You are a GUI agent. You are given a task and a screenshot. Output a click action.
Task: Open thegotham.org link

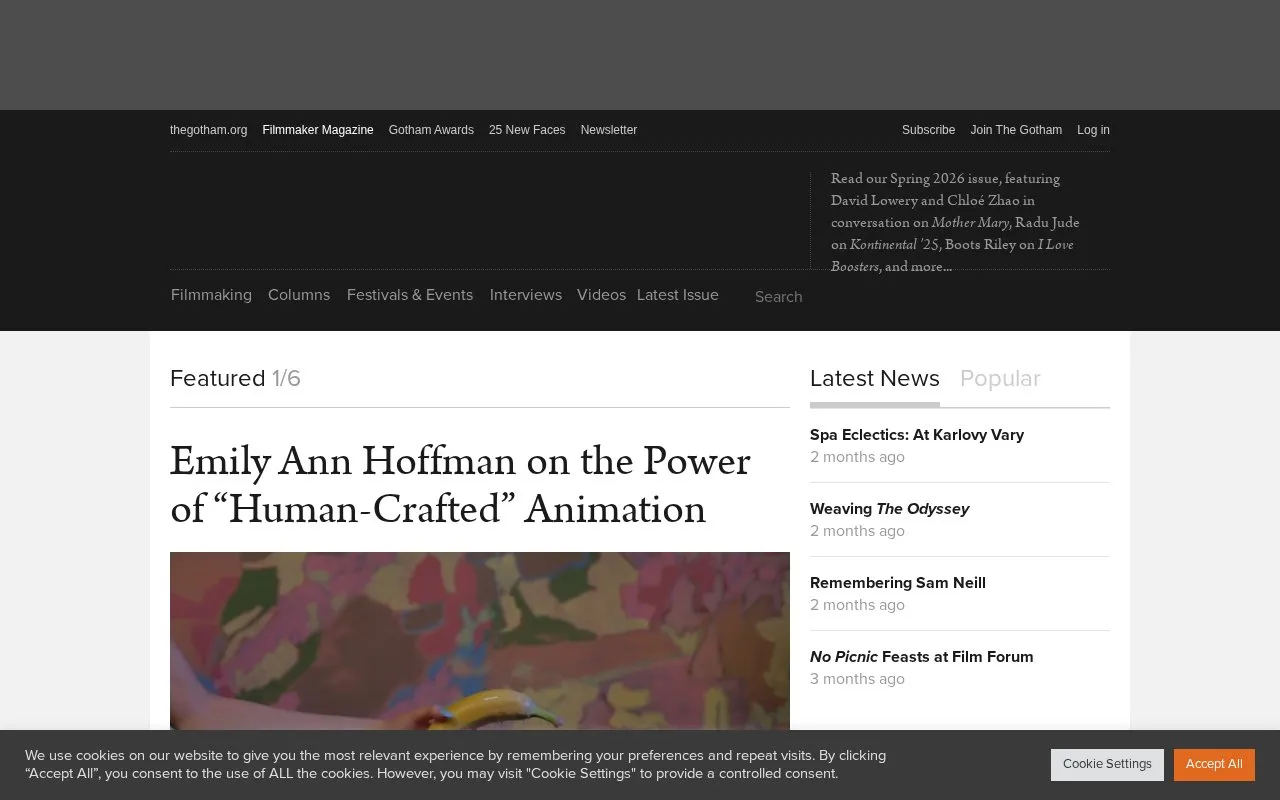coord(208,130)
